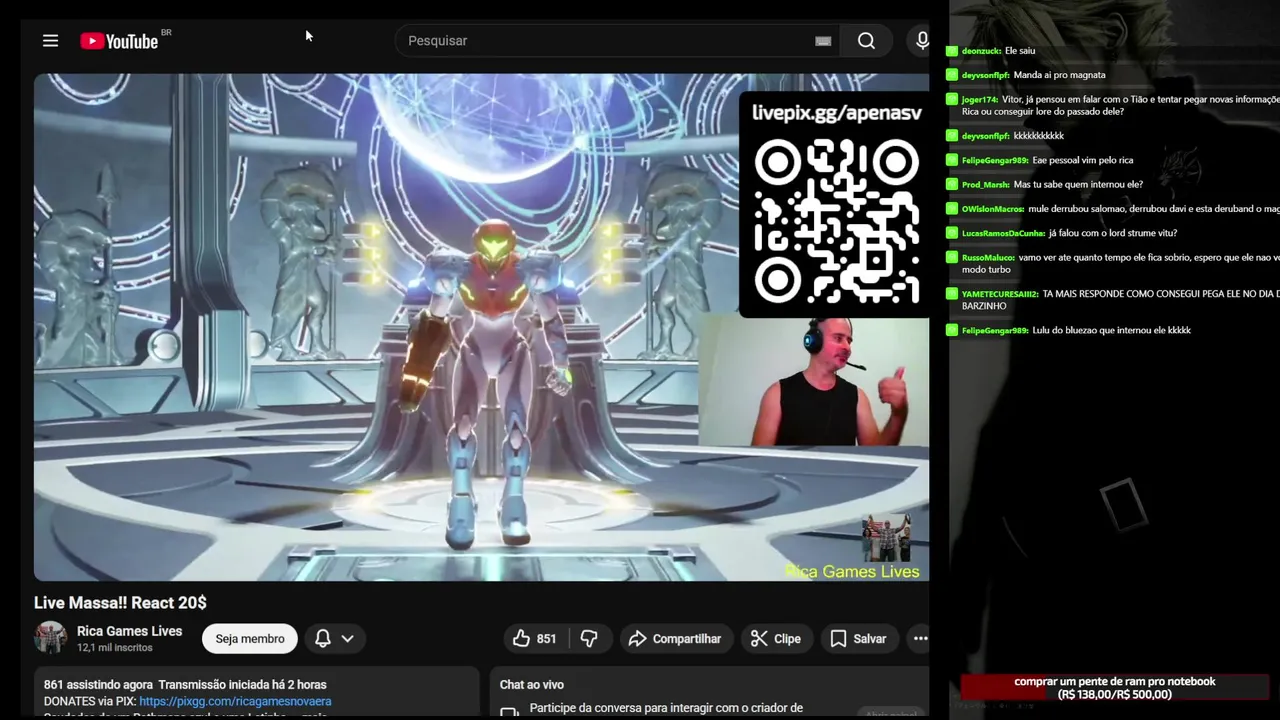Screen dimensions: 1280x720
Task: Open the three-dot more actions menu
Action: pos(920,639)
